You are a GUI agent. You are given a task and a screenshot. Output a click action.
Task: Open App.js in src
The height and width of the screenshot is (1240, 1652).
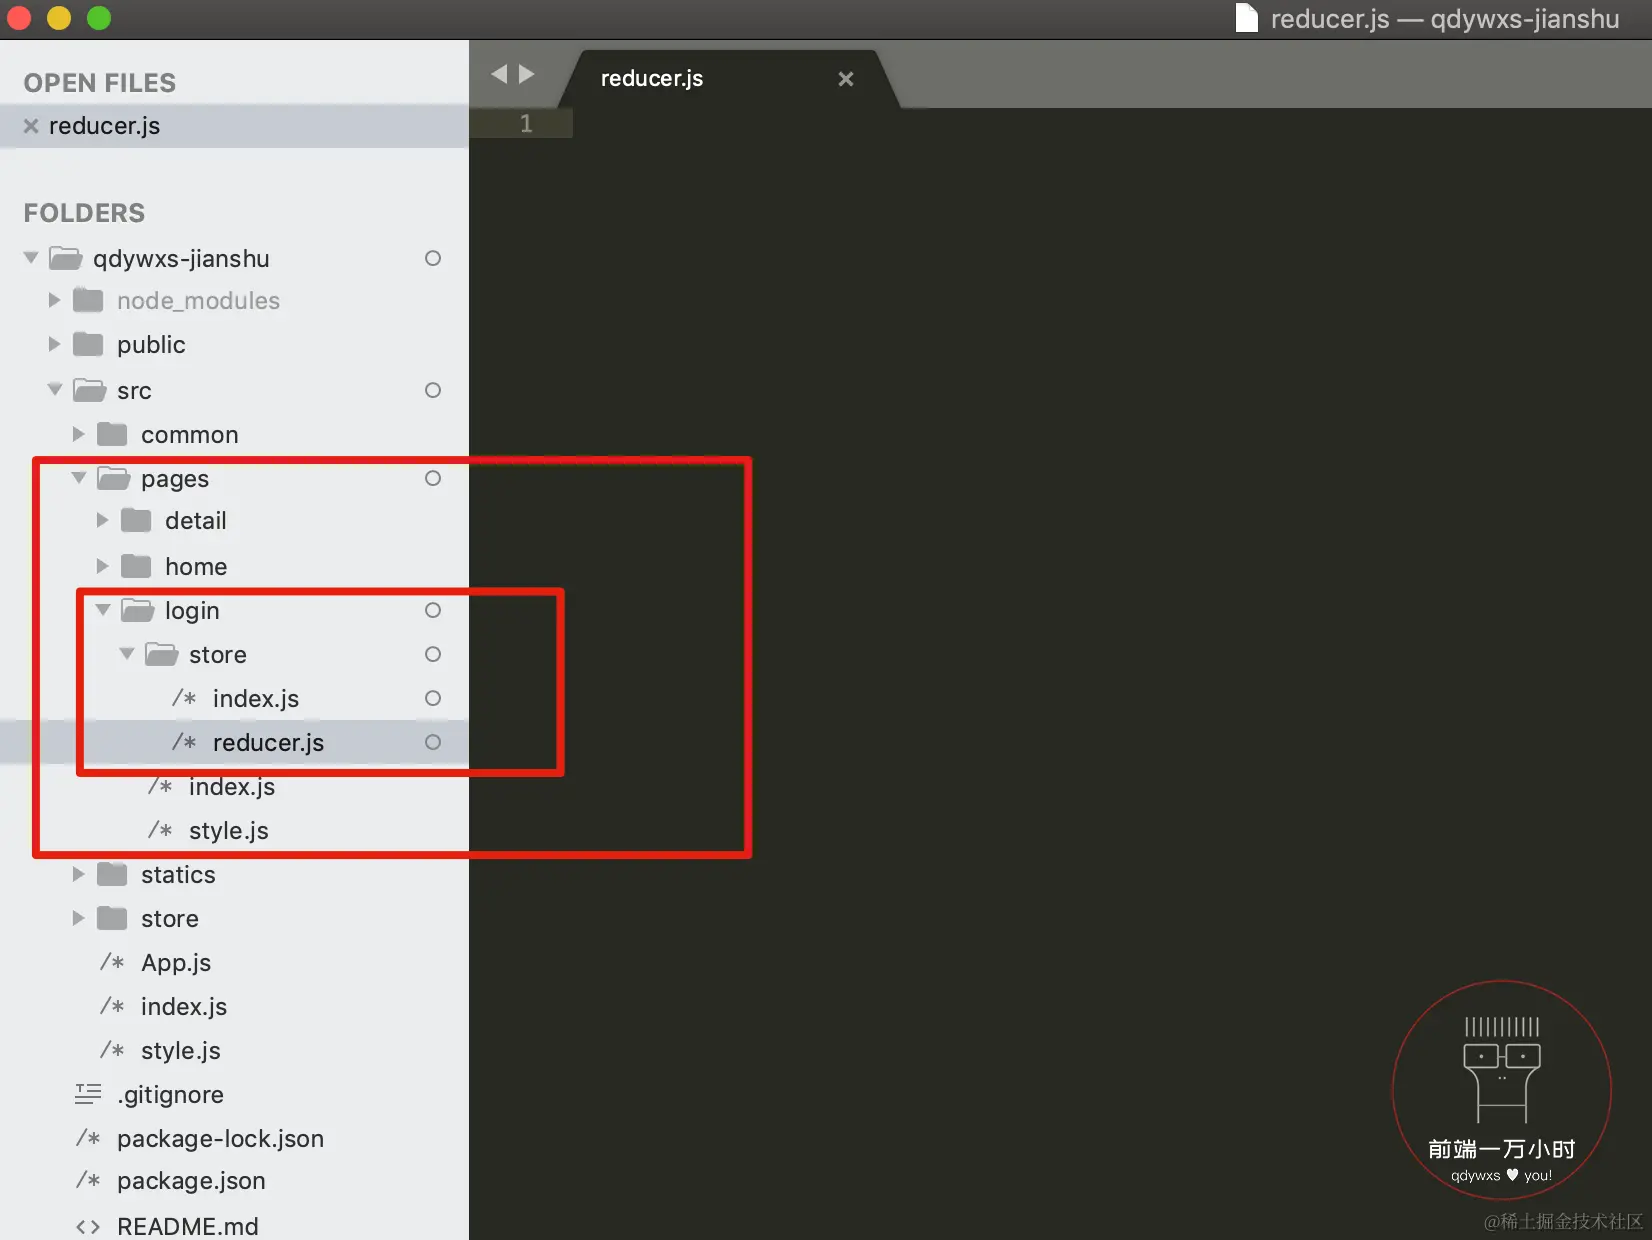click(x=176, y=963)
